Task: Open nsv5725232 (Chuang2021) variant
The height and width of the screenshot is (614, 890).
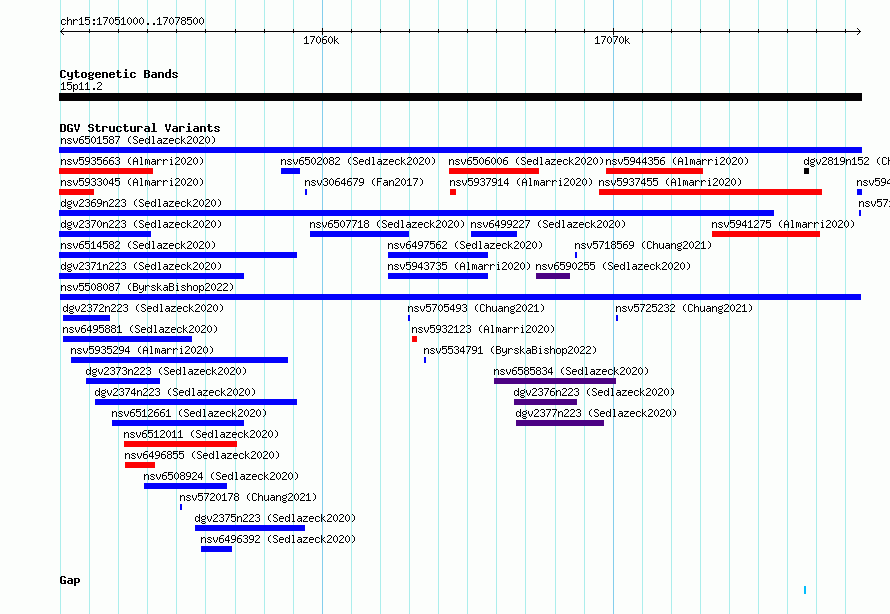Action: 685,308
